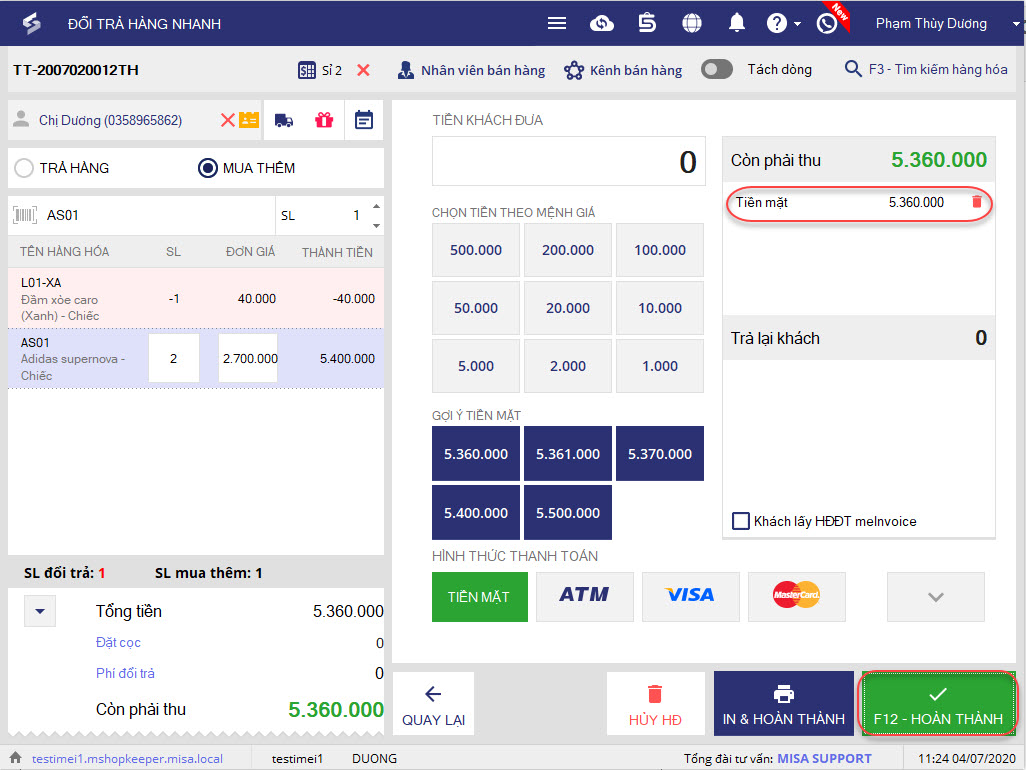Select TIỀN MẶT payment method

click(480, 597)
